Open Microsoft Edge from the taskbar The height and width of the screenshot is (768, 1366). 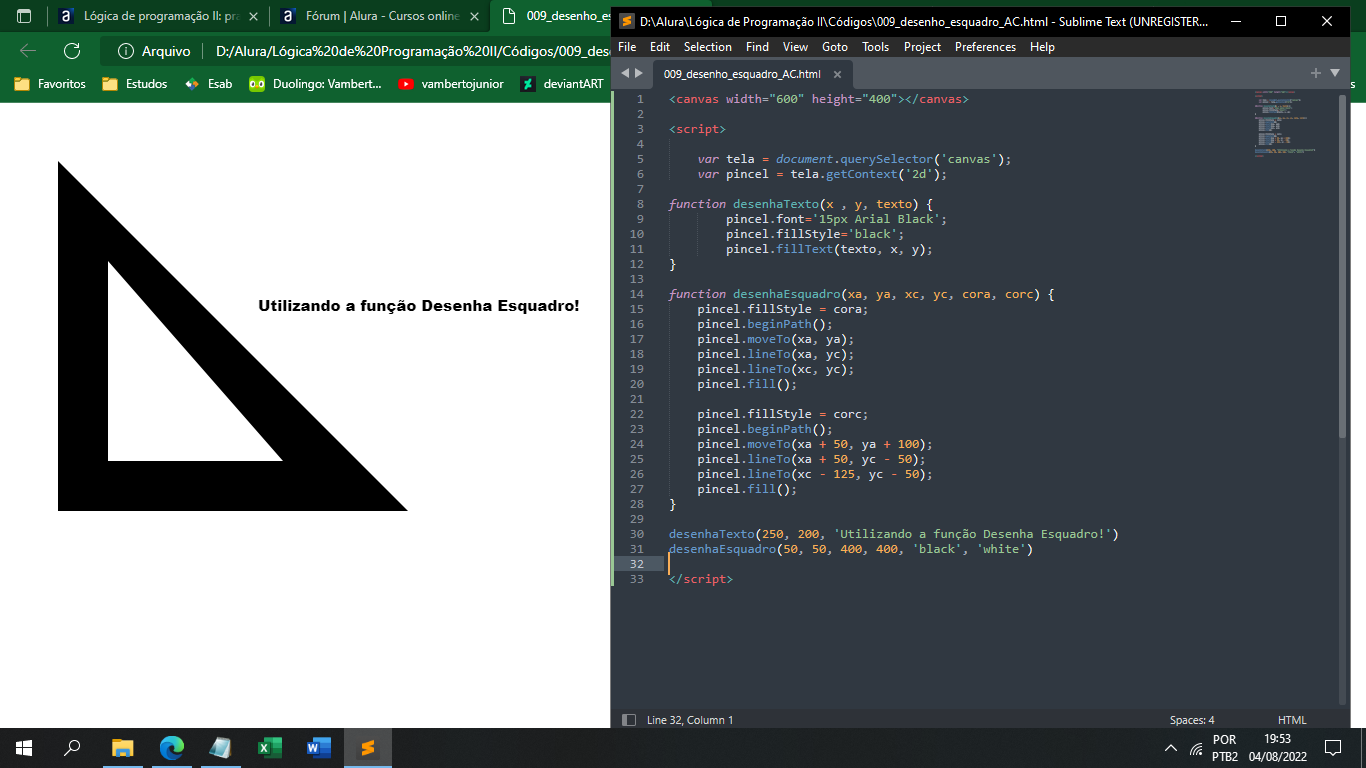click(172, 748)
